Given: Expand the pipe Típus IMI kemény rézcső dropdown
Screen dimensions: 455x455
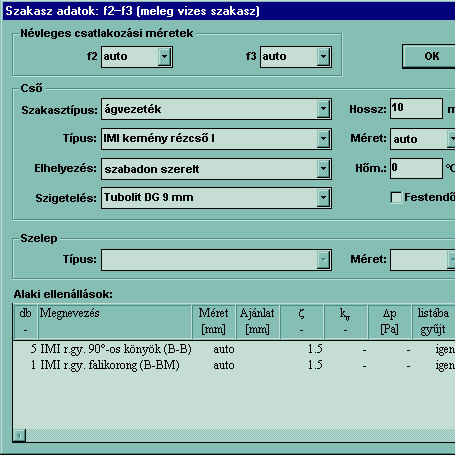Looking at the screenshot, I should click(x=323, y=138).
